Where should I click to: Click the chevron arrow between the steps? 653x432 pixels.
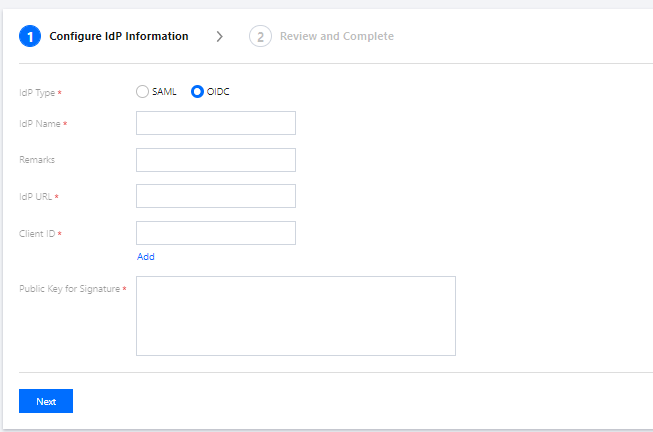[219, 37]
